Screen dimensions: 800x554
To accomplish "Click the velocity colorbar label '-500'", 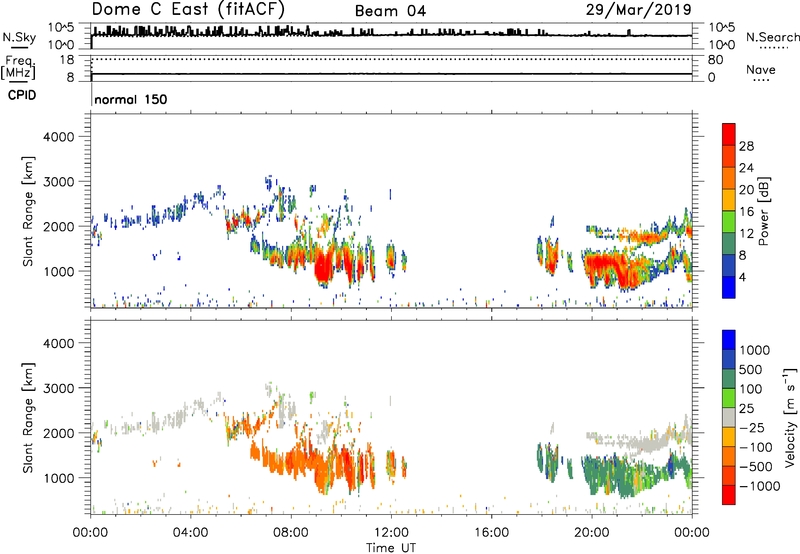I will [x=756, y=467].
